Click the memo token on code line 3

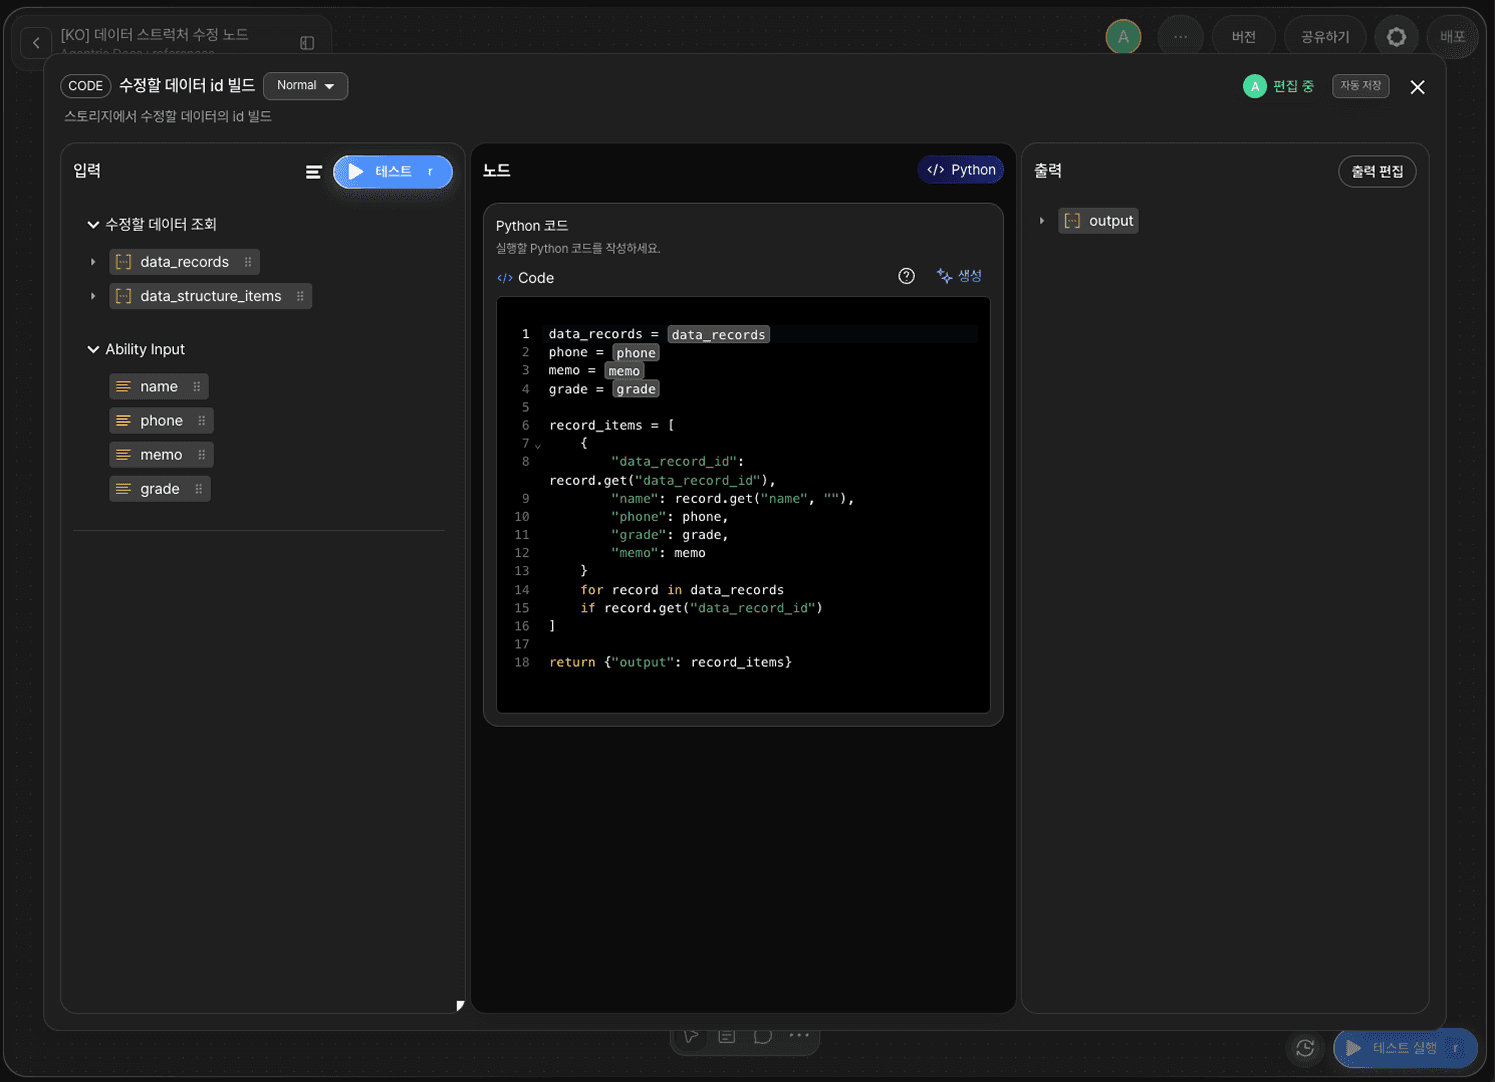click(x=624, y=371)
